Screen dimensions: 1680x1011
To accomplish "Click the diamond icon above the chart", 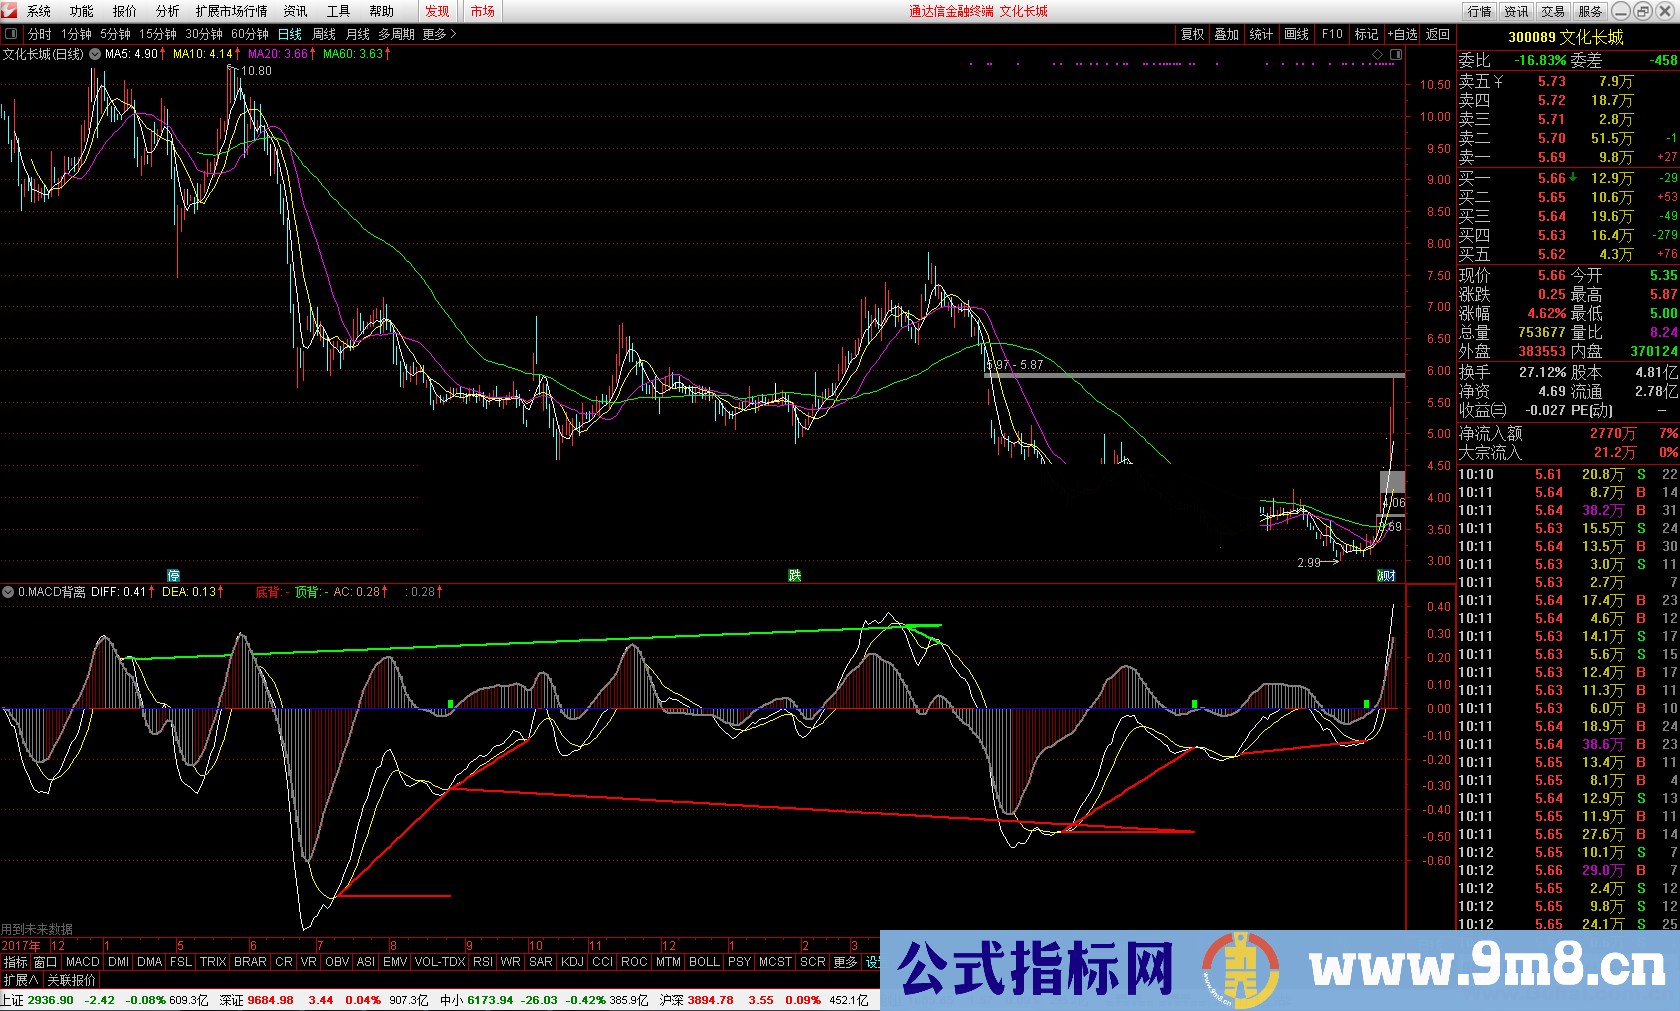I will (1377, 54).
